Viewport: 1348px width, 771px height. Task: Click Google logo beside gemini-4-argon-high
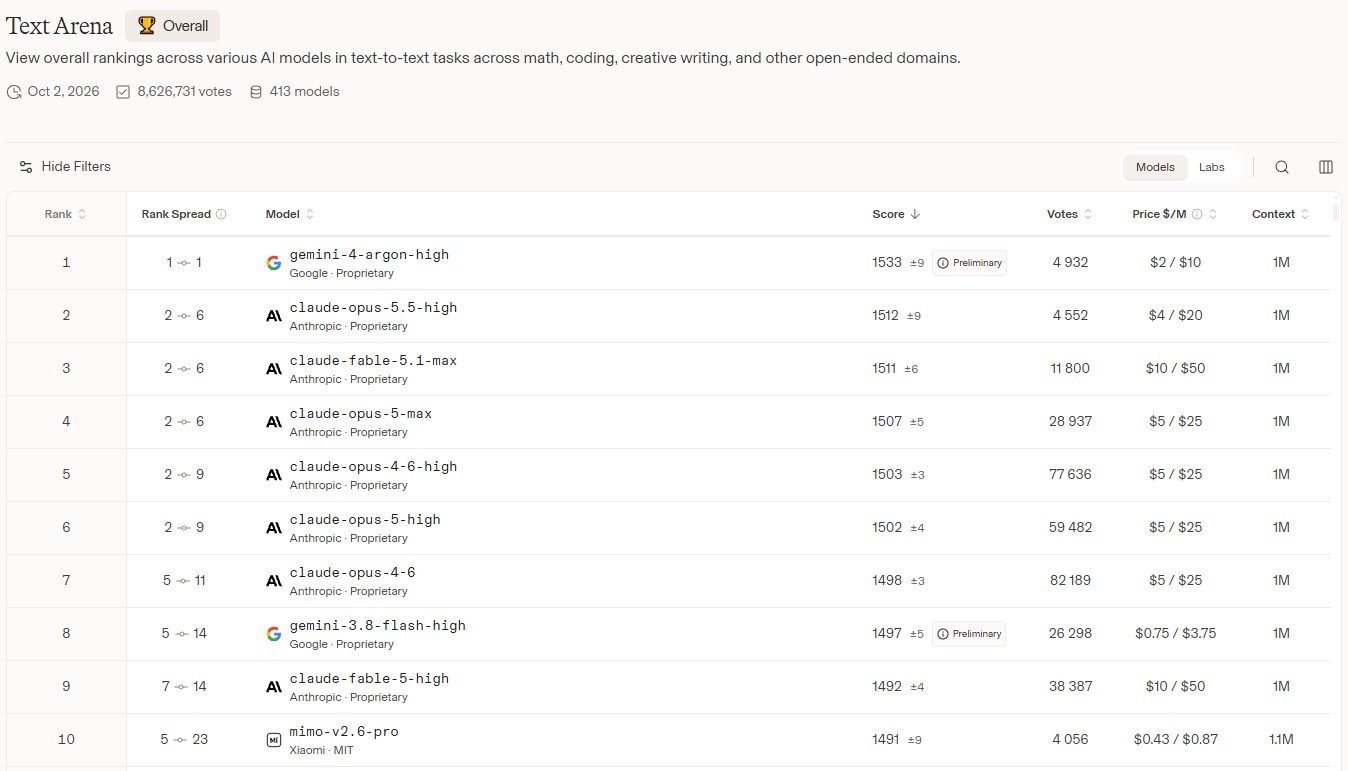click(274, 263)
